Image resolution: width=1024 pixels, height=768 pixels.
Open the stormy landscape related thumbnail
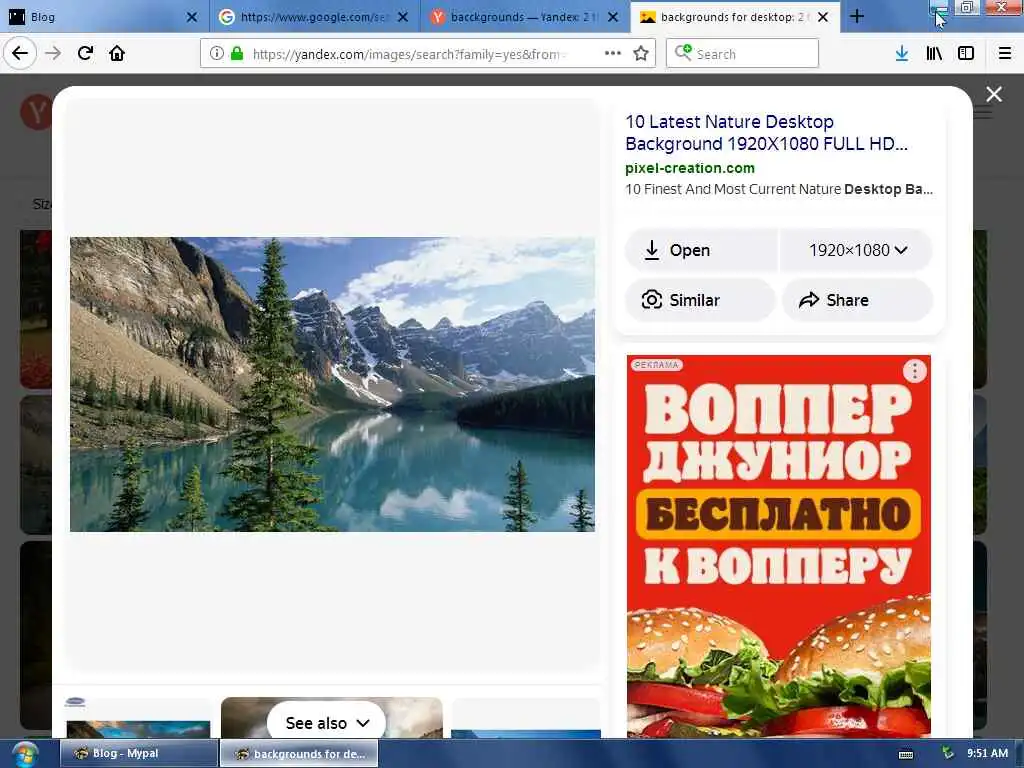pos(332,717)
